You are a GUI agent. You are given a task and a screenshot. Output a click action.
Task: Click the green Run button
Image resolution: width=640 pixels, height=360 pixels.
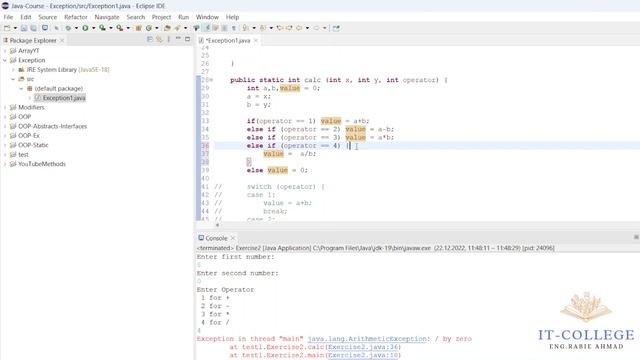pyautogui.click(x=85, y=28)
